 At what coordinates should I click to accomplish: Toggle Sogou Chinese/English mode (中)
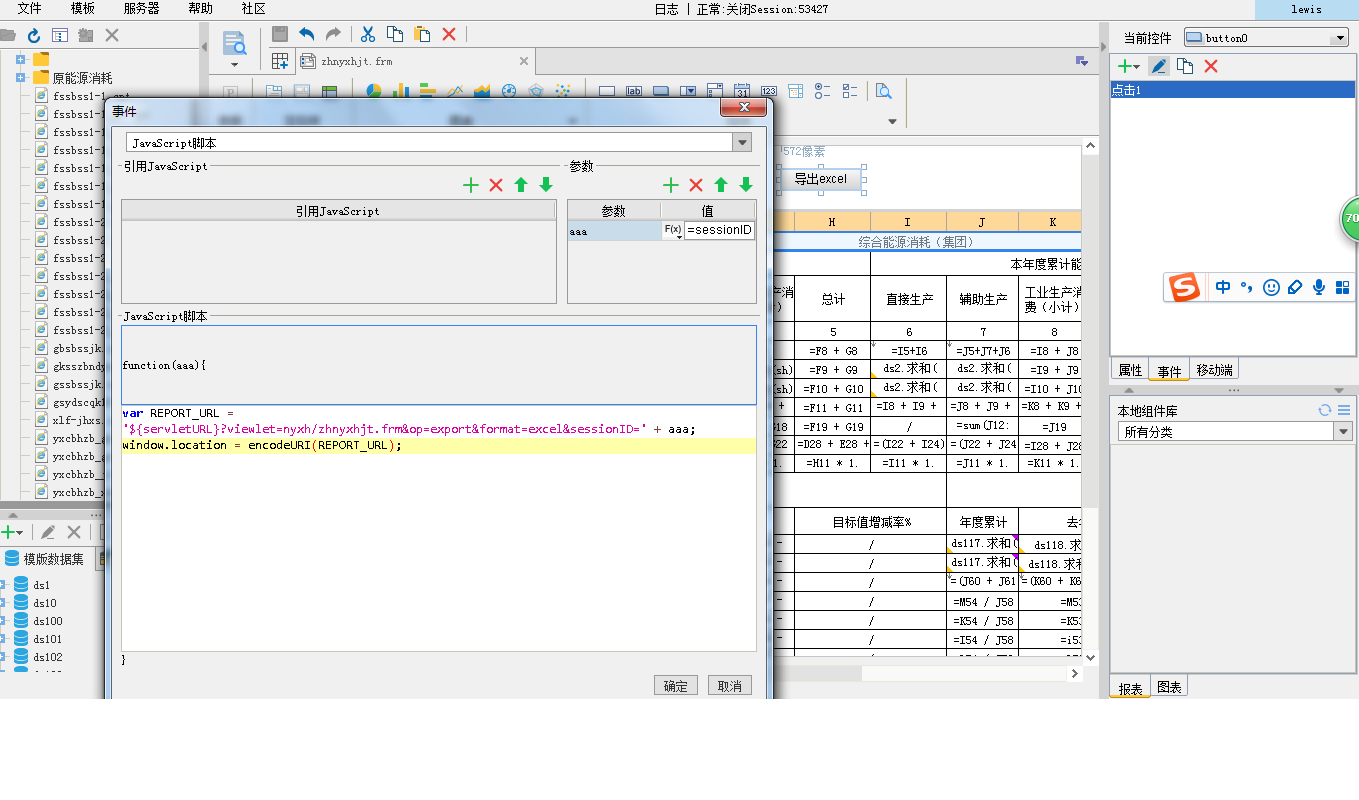(1223, 287)
